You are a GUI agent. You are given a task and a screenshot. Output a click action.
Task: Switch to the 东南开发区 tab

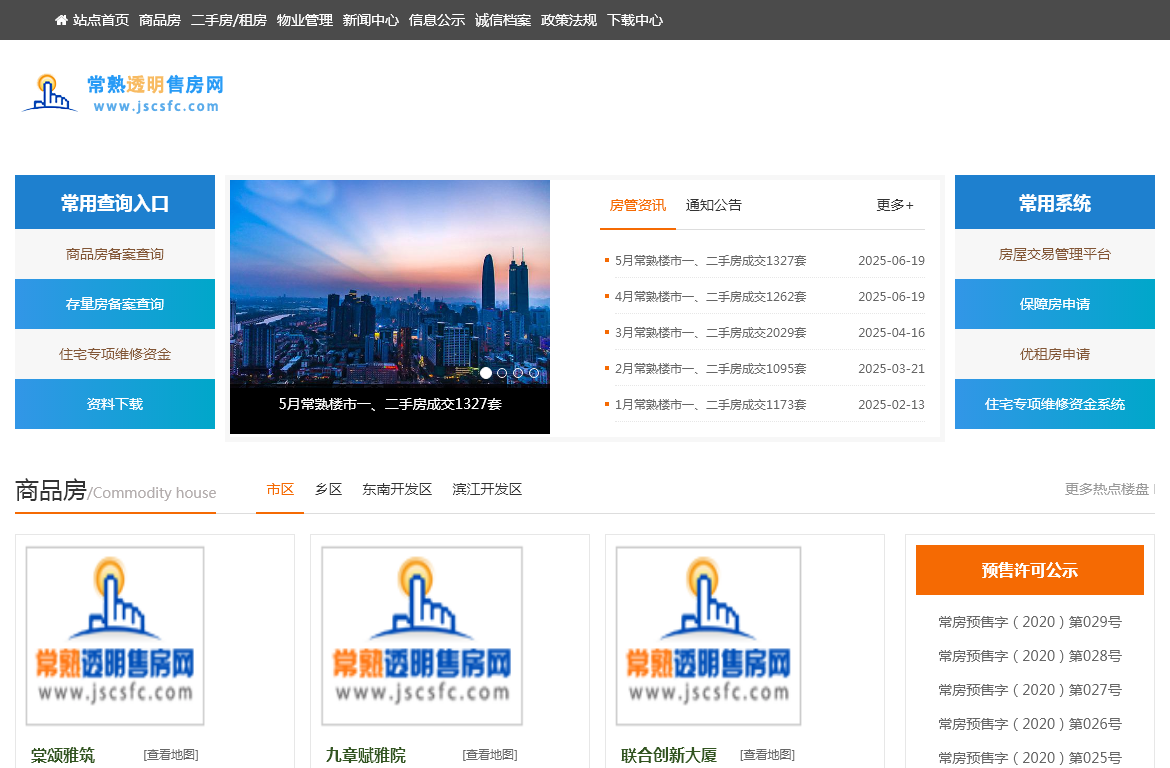coord(397,489)
